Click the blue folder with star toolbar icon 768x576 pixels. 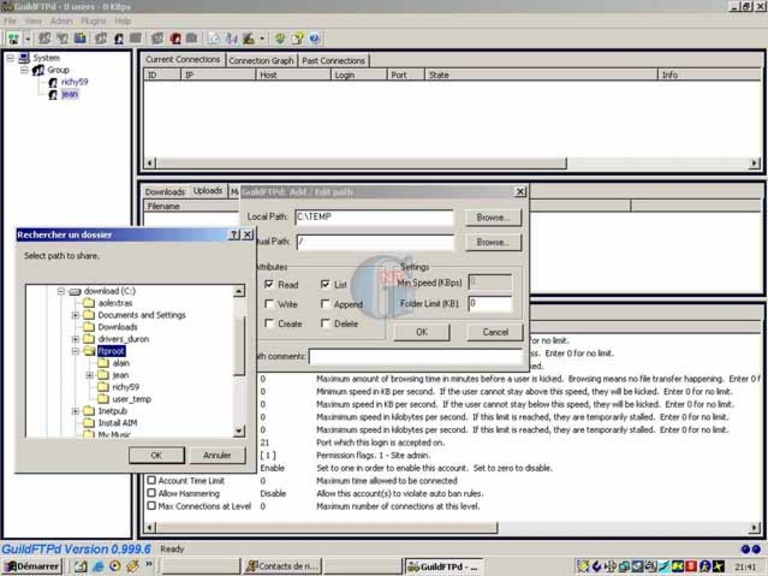click(80, 38)
